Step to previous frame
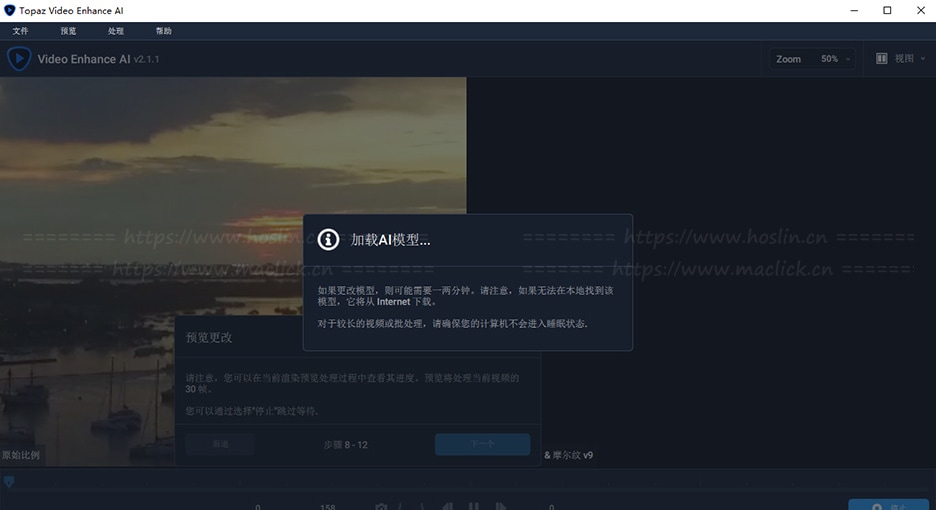This screenshot has width=936, height=510. point(447,507)
